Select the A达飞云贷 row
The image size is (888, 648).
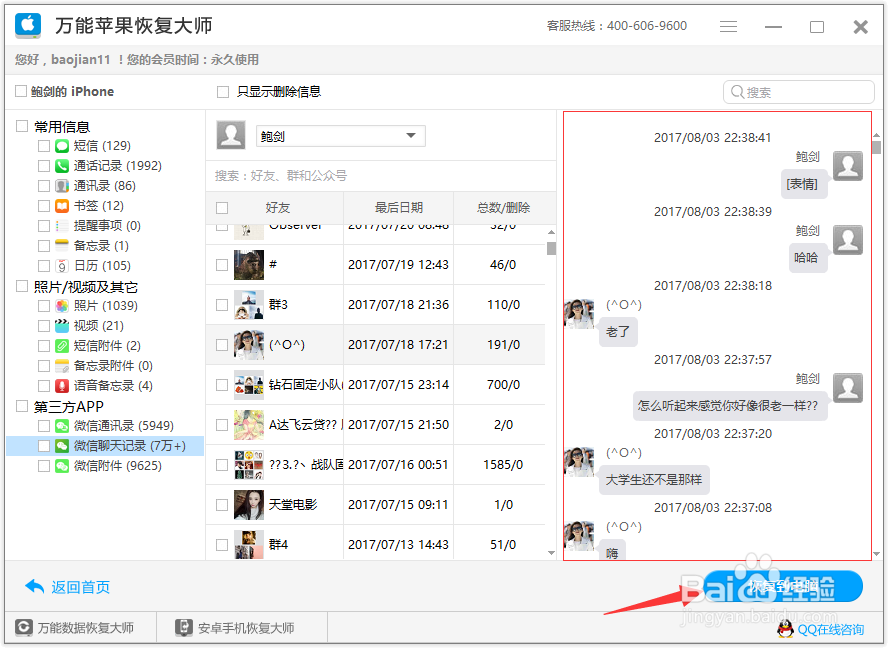375,425
